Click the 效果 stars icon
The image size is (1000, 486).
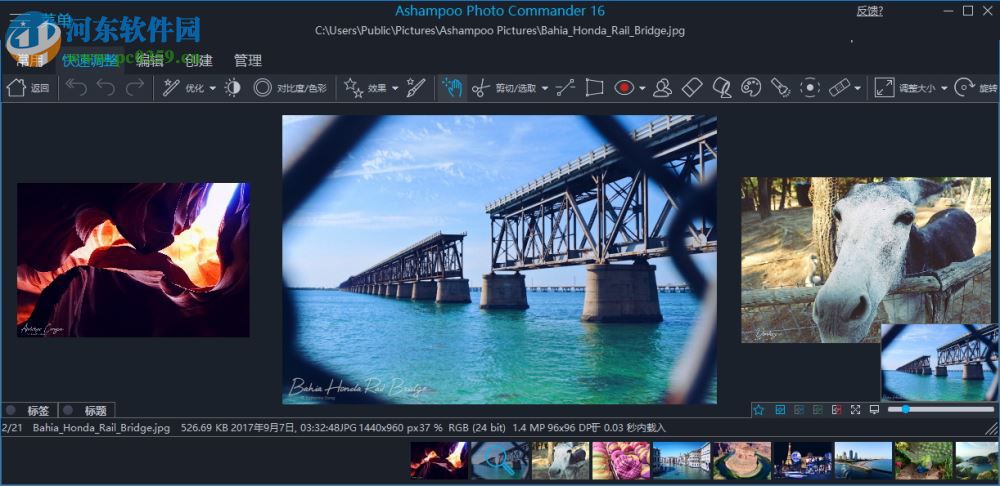[x=353, y=88]
